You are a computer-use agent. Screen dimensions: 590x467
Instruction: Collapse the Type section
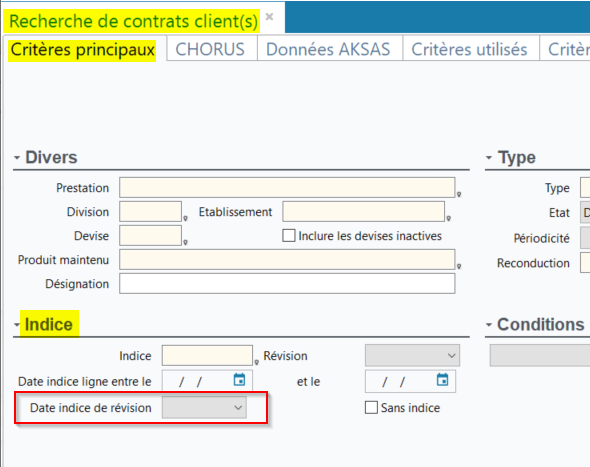[x=489, y=157]
